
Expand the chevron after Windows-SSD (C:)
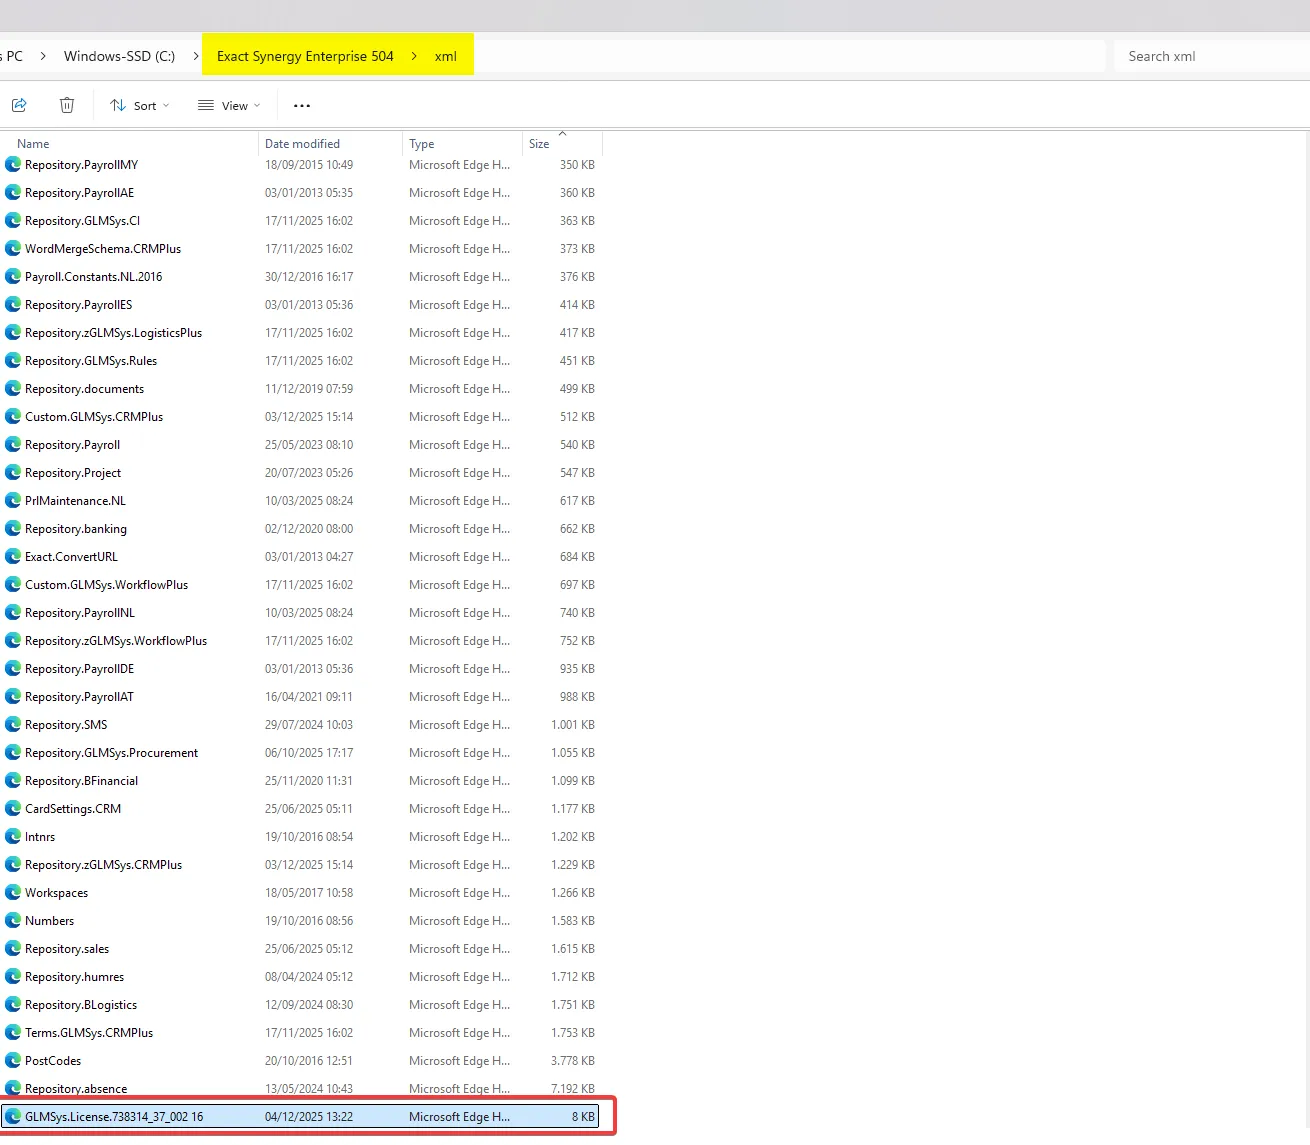[x=196, y=56]
